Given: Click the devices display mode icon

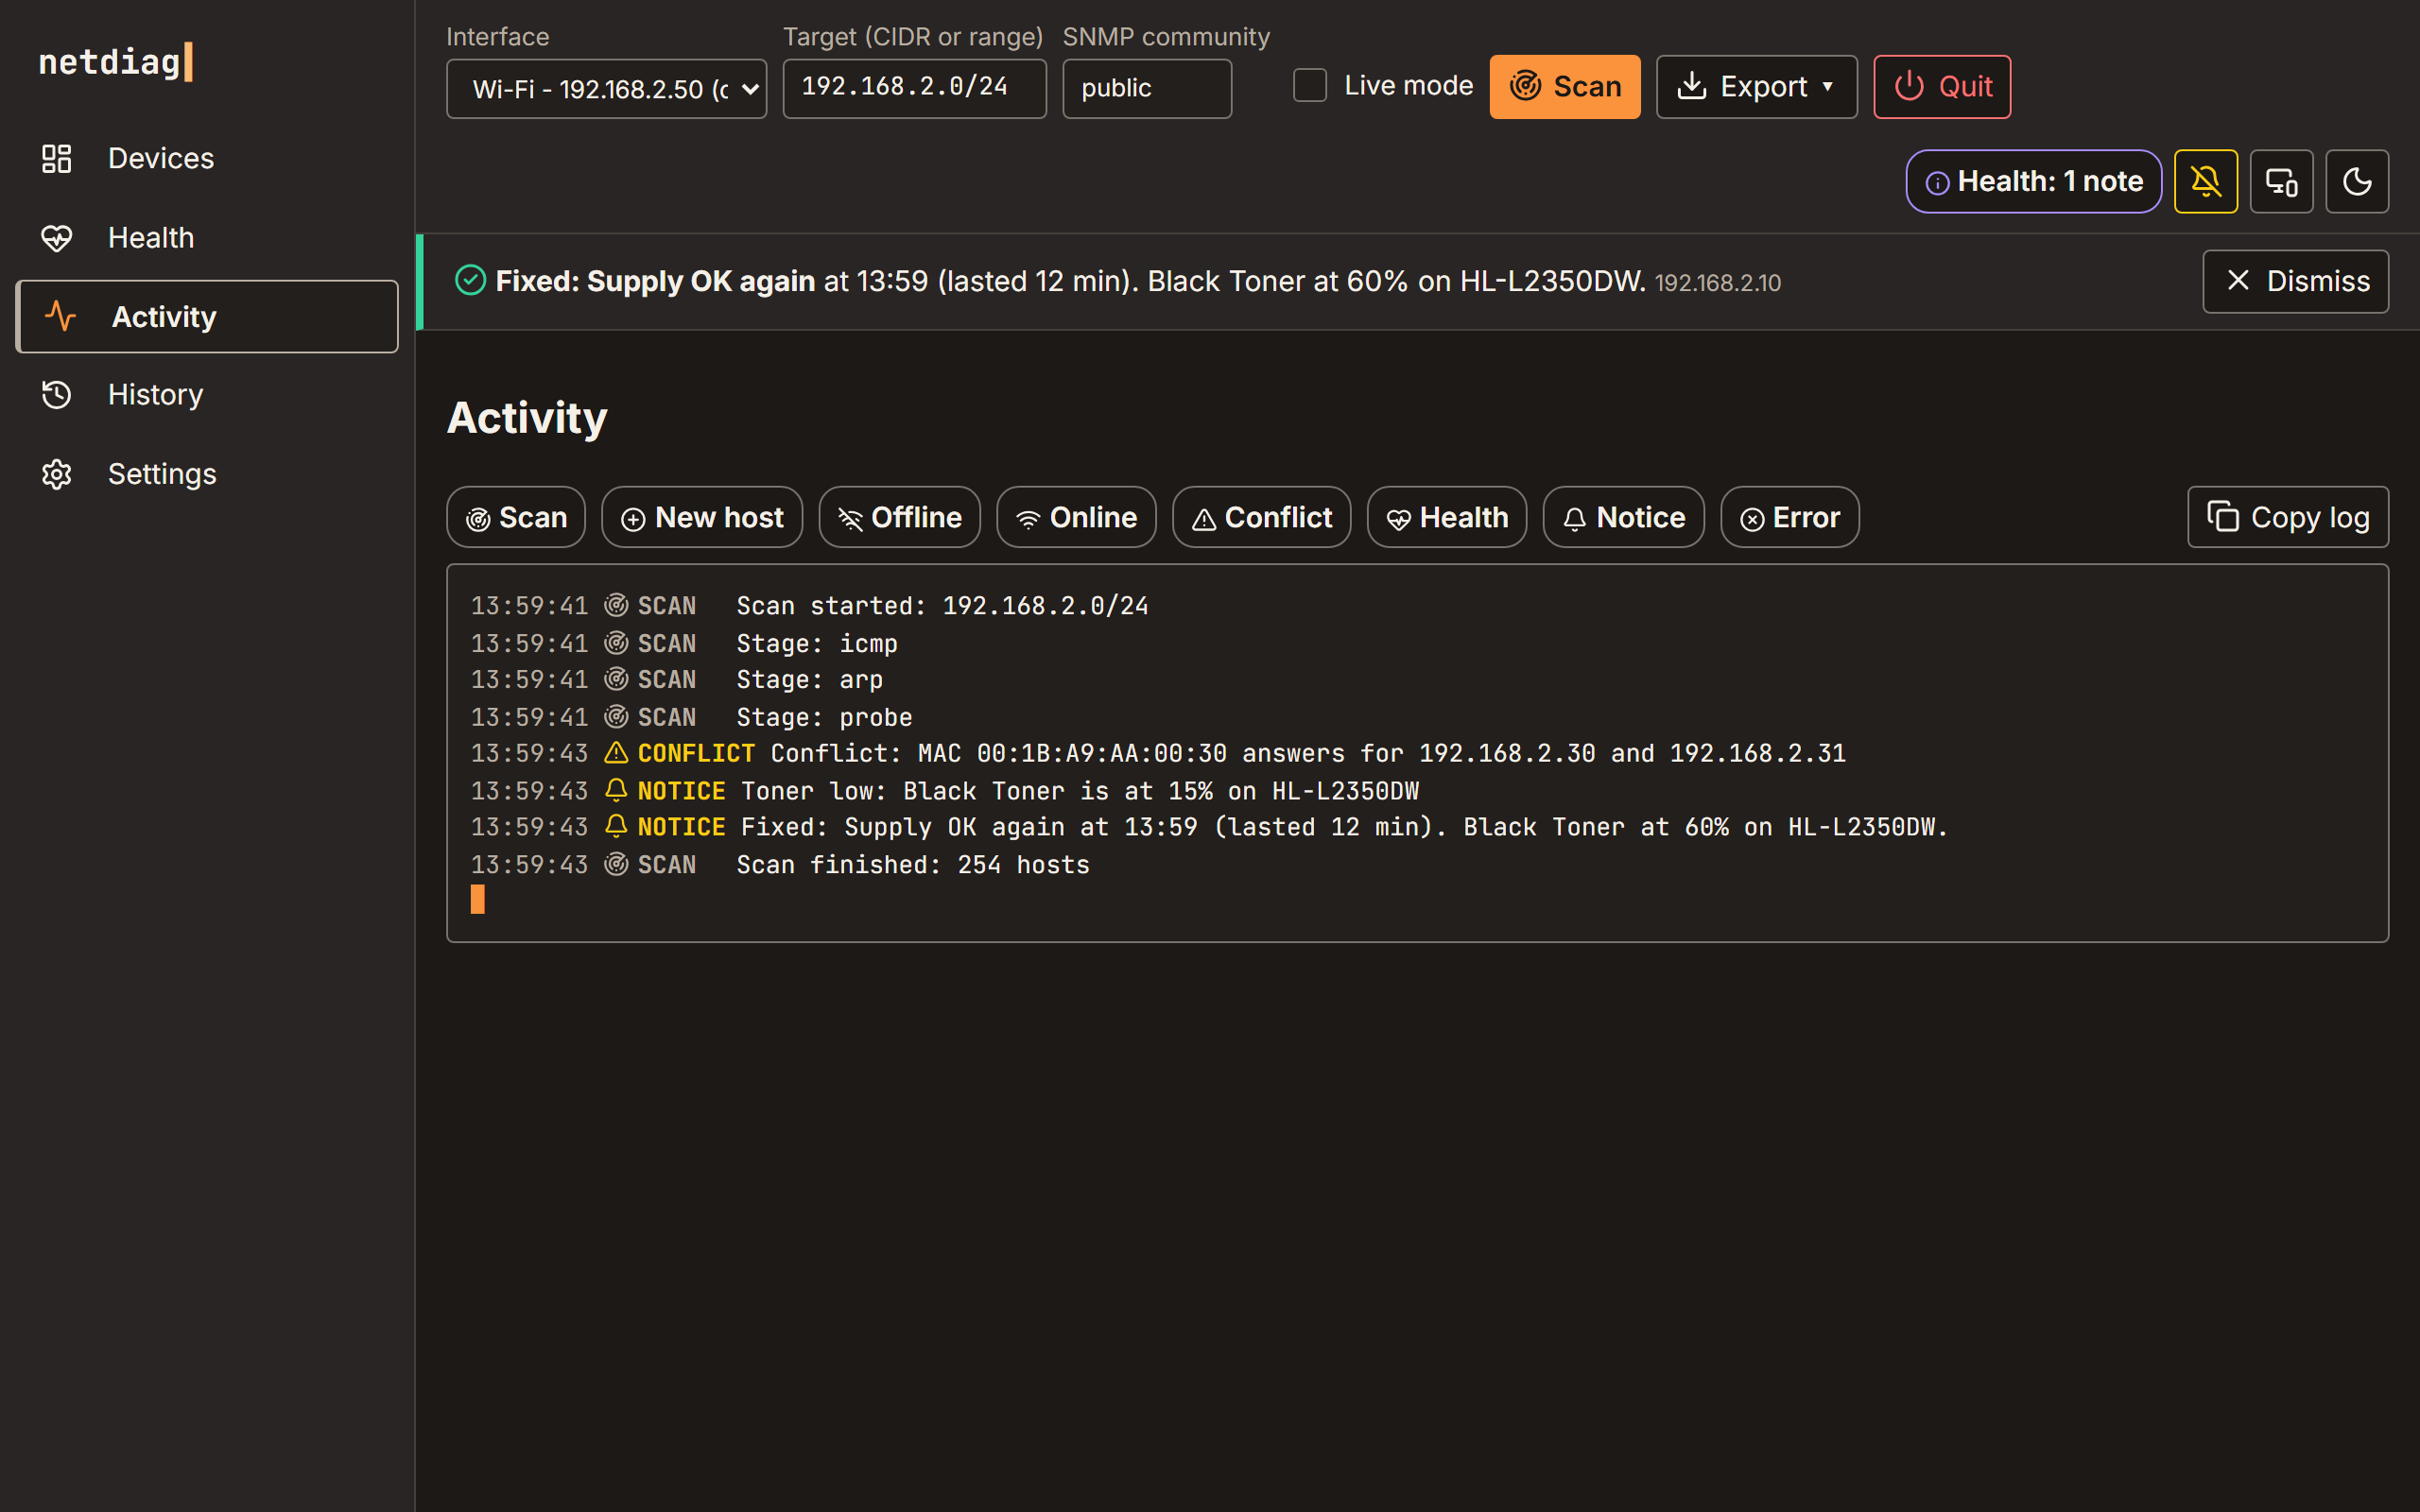Looking at the screenshot, I should pyautogui.click(x=2281, y=181).
